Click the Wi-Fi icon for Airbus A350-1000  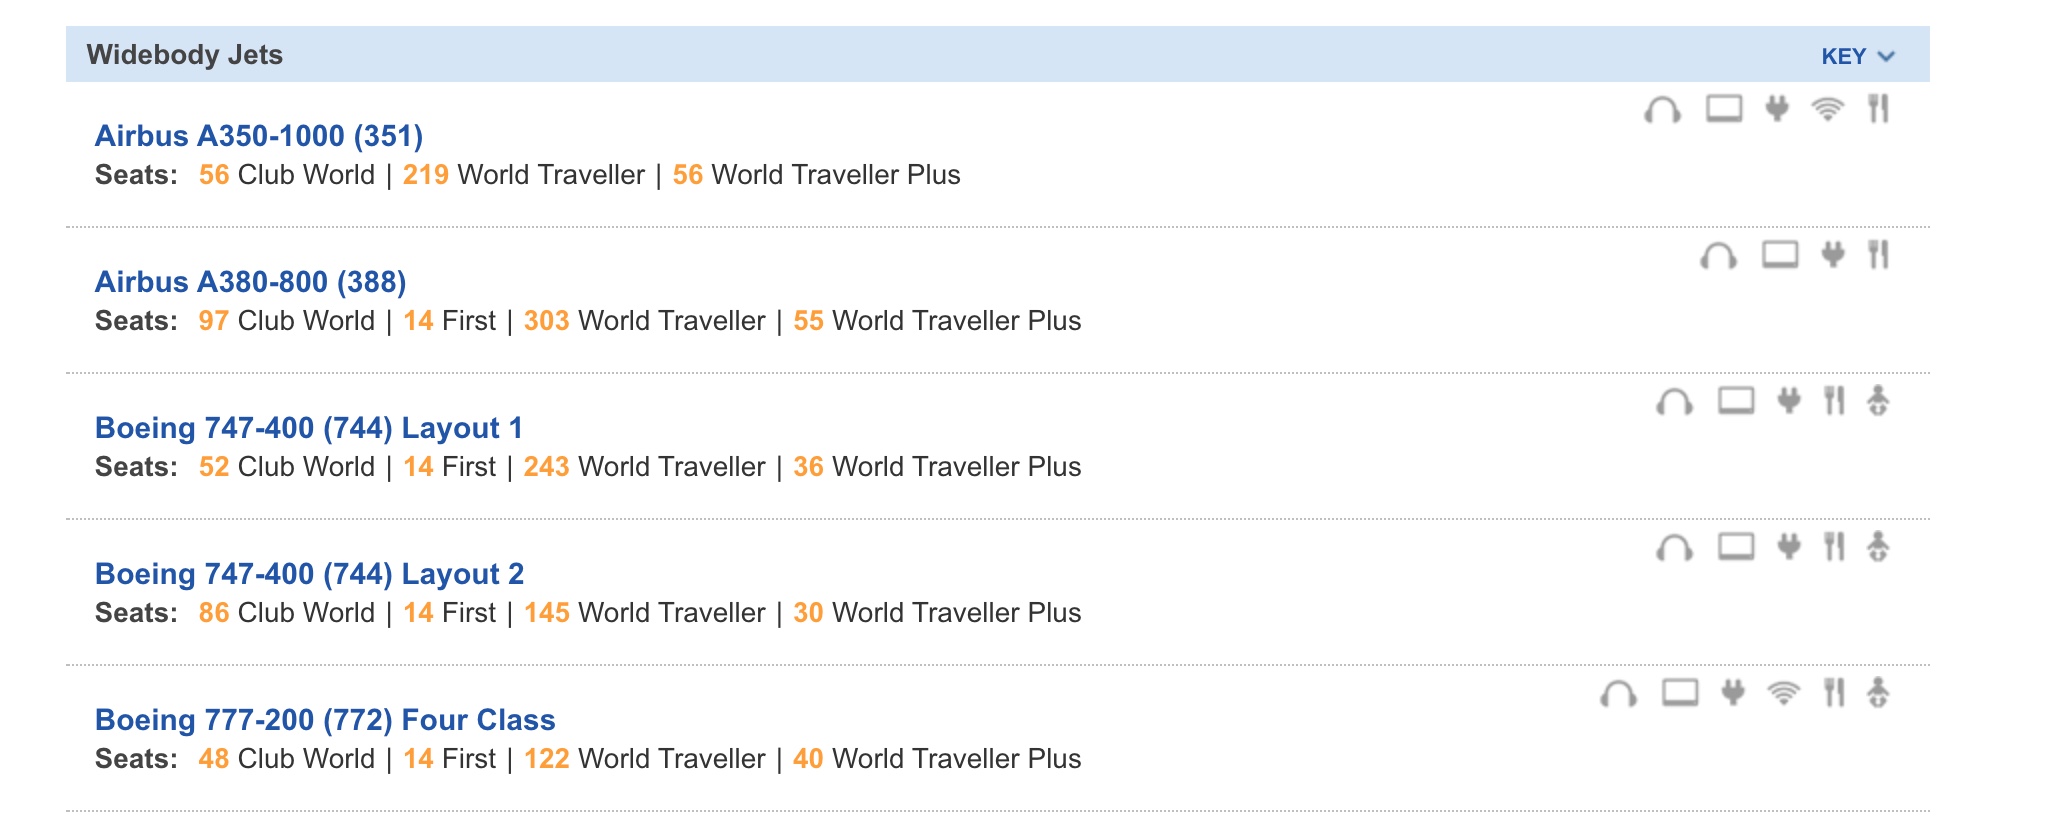click(x=1827, y=109)
